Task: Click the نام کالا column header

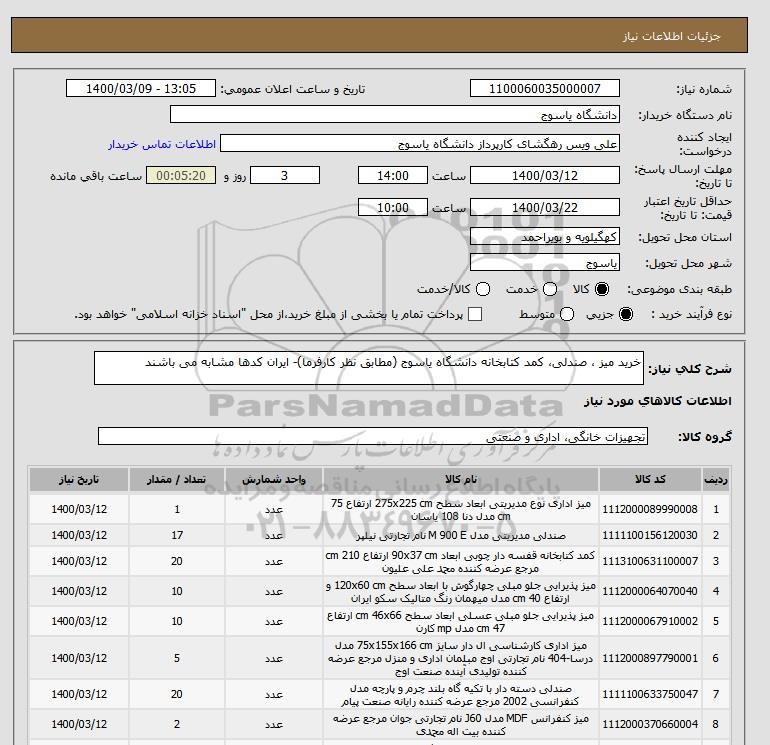Action: [461, 480]
